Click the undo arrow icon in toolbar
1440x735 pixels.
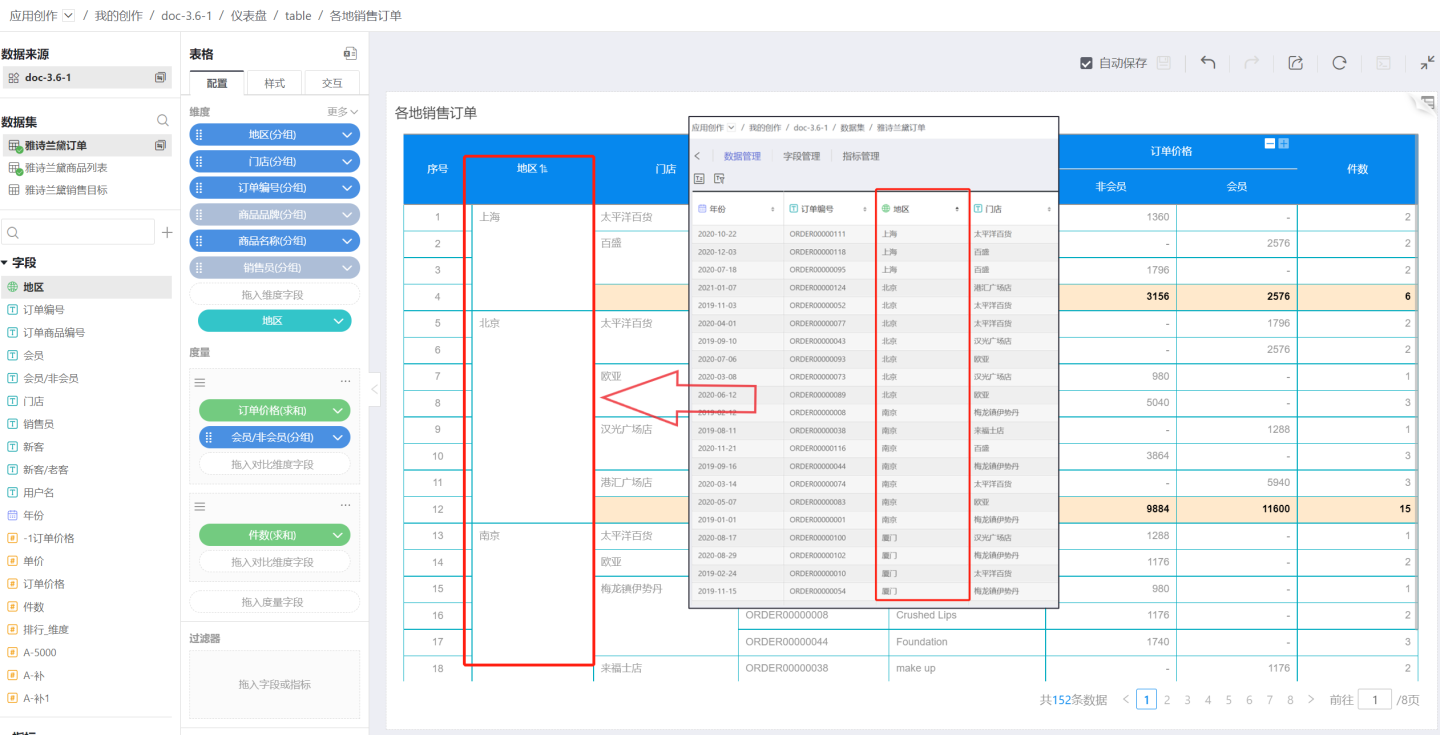(x=1208, y=63)
